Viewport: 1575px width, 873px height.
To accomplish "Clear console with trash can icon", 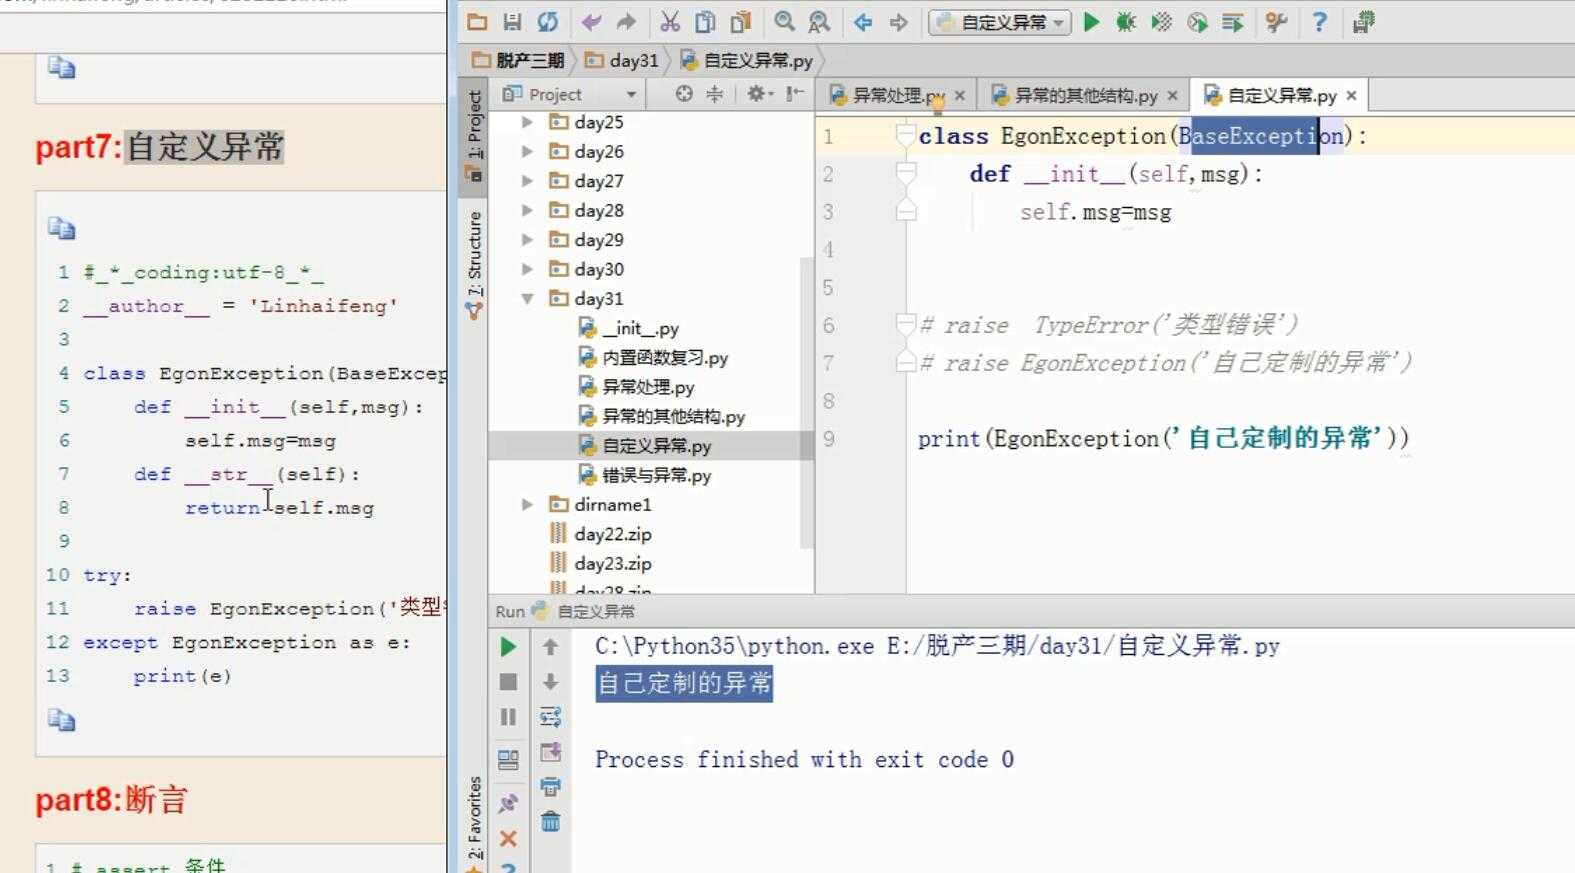I will click(x=550, y=822).
